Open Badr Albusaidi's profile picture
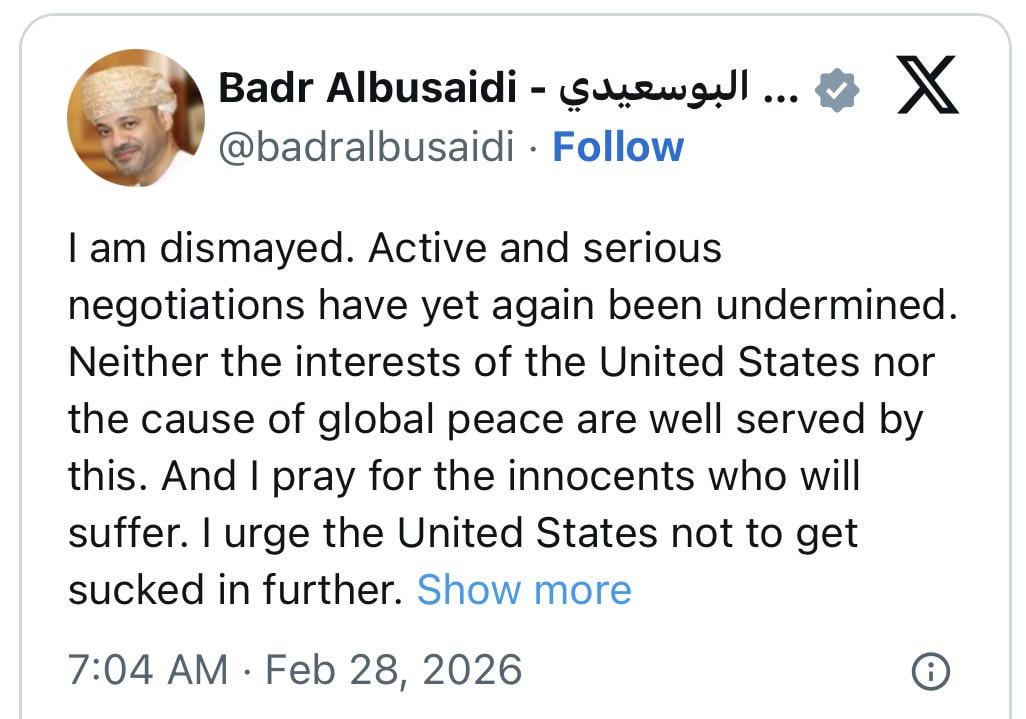 [135, 118]
